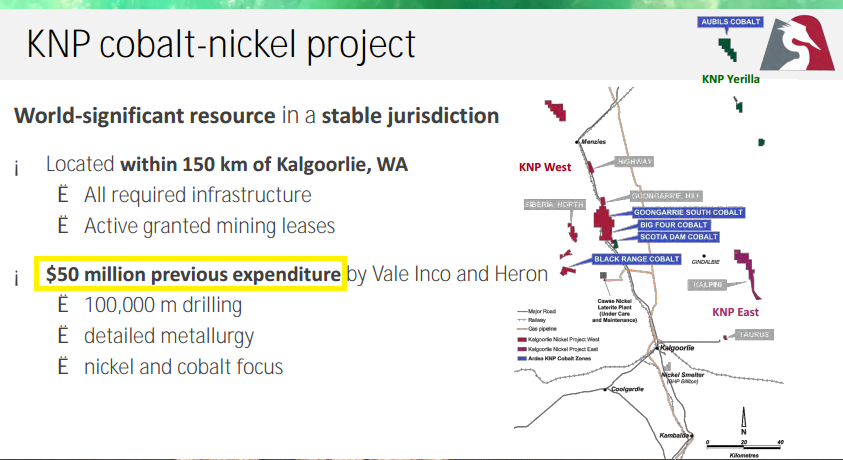Click the 100,000 m drilling bullet
The image size is (843, 460).
coord(163,305)
